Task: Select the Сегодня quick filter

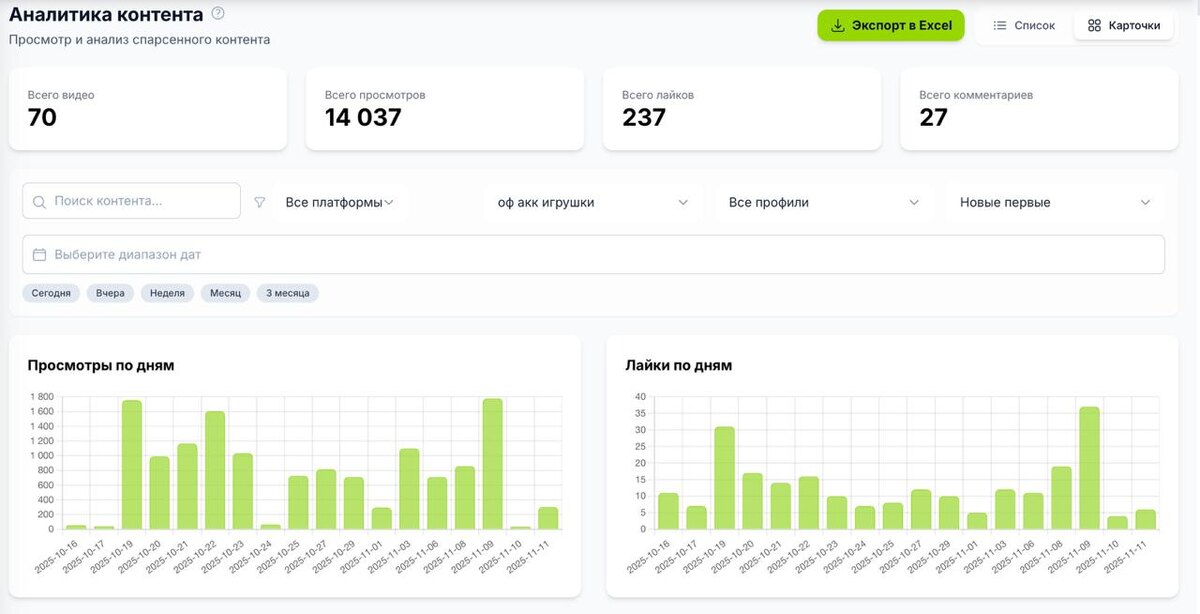Action: point(51,294)
